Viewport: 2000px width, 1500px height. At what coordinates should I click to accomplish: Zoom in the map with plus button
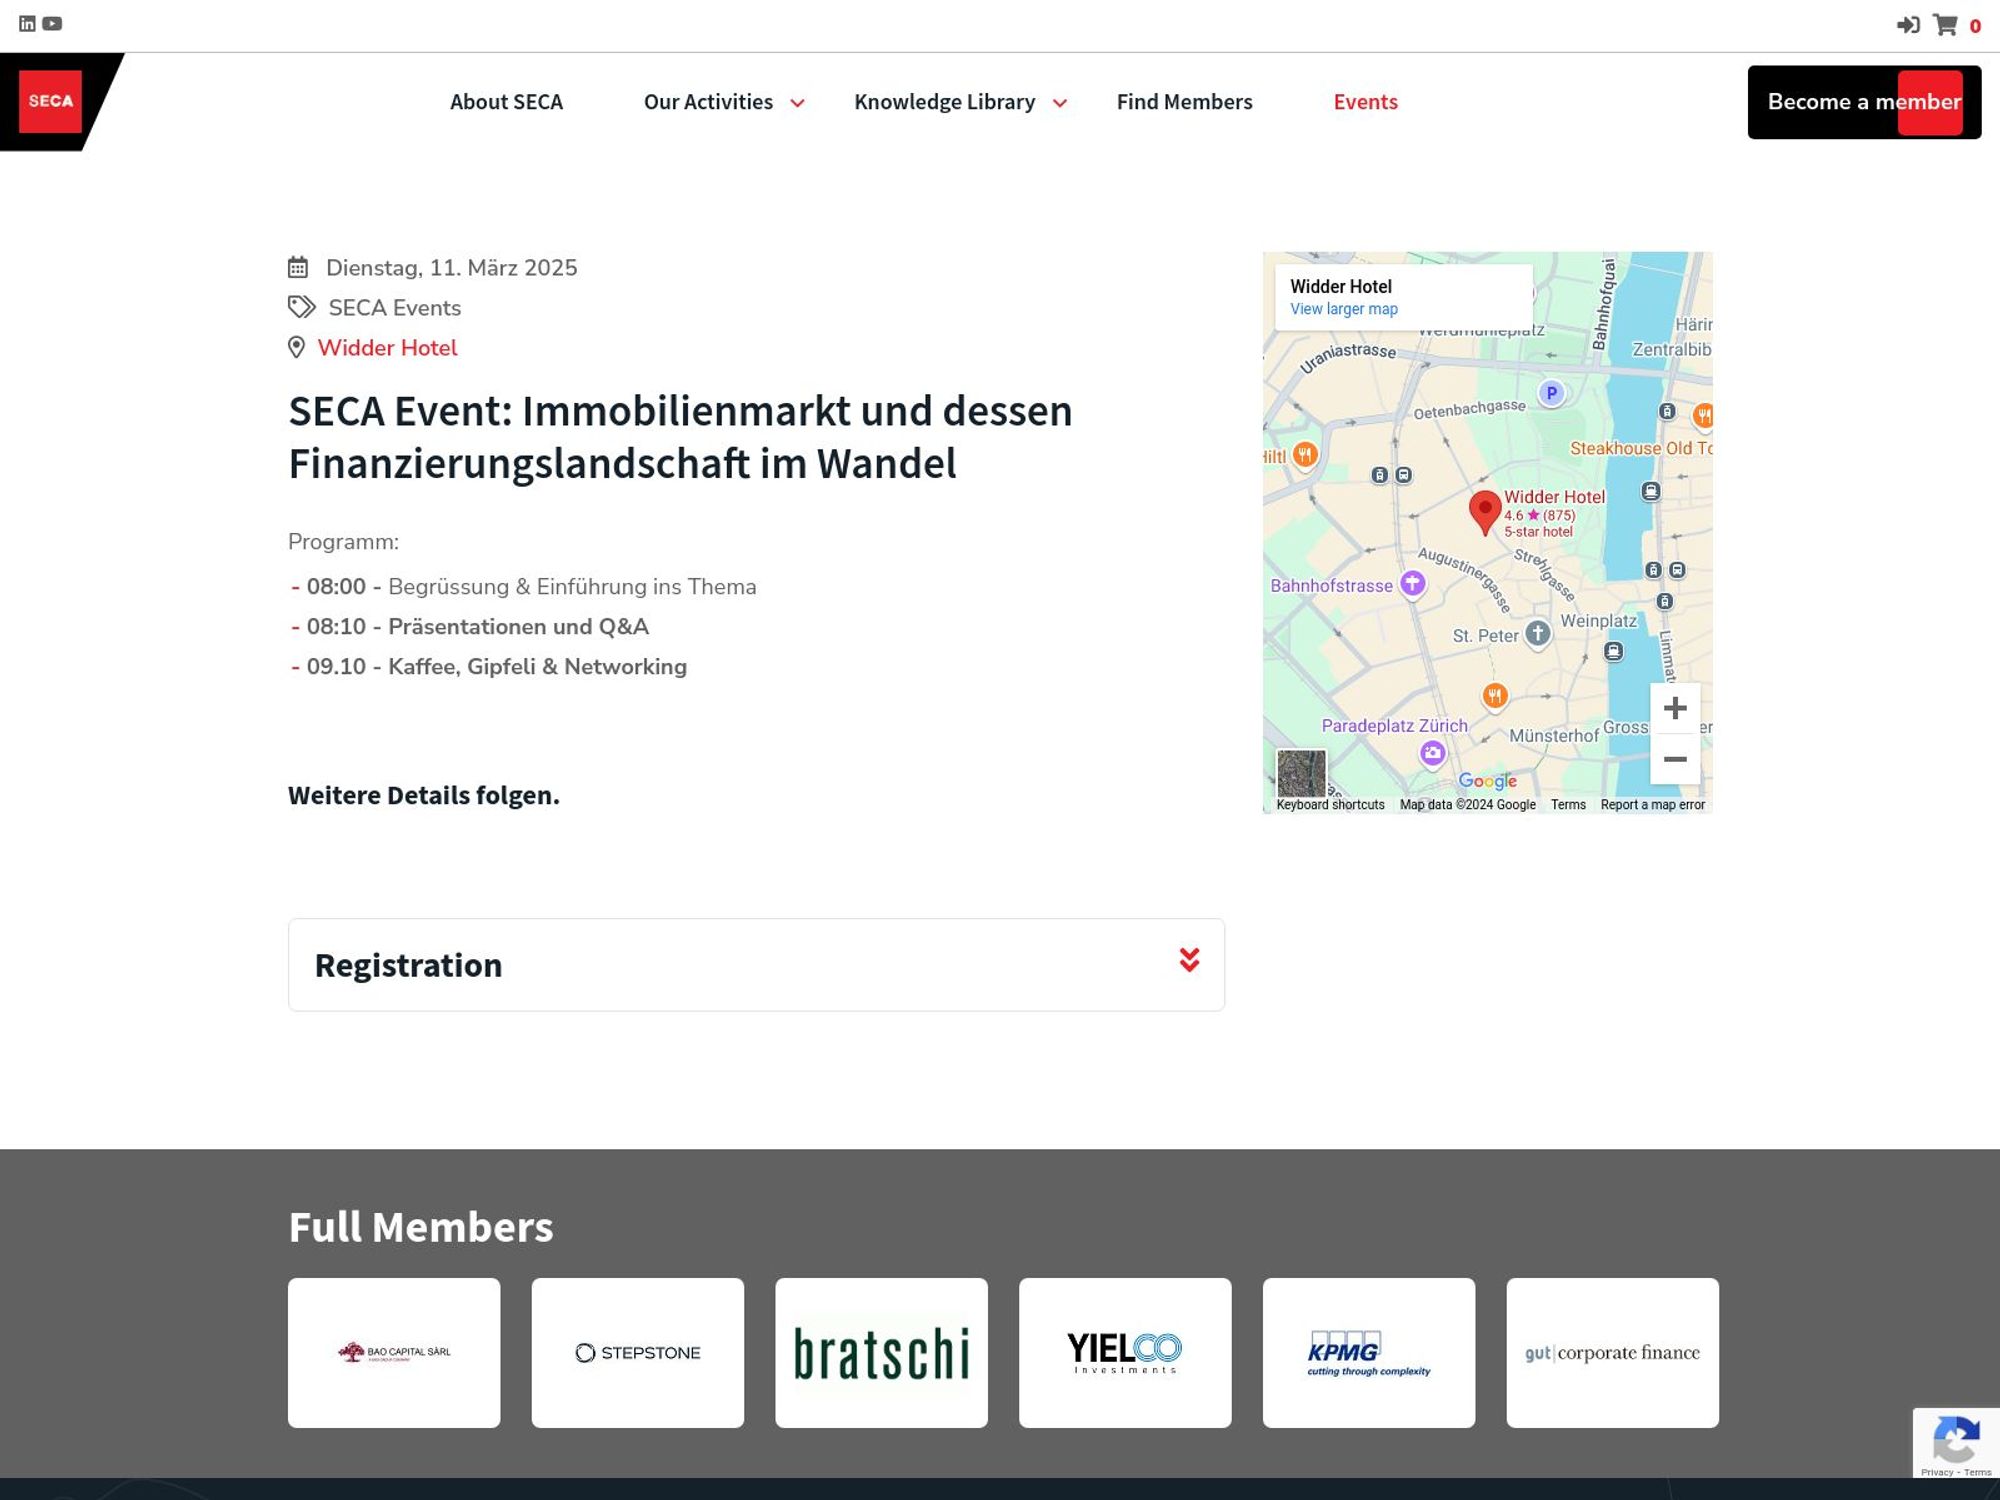click(1675, 708)
